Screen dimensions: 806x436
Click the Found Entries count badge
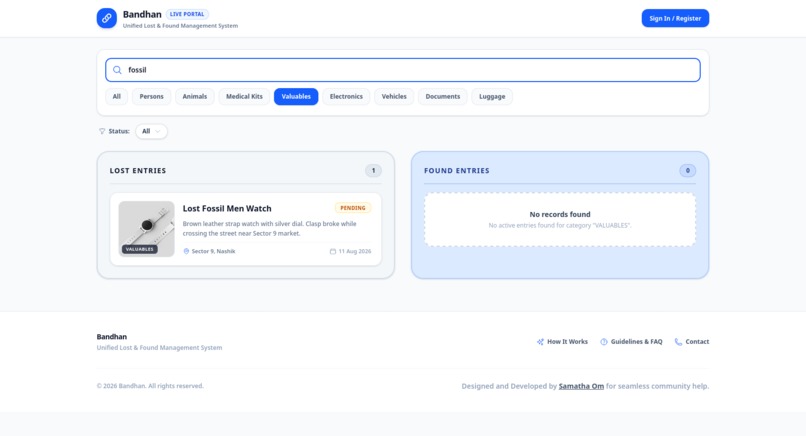(687, 171)
